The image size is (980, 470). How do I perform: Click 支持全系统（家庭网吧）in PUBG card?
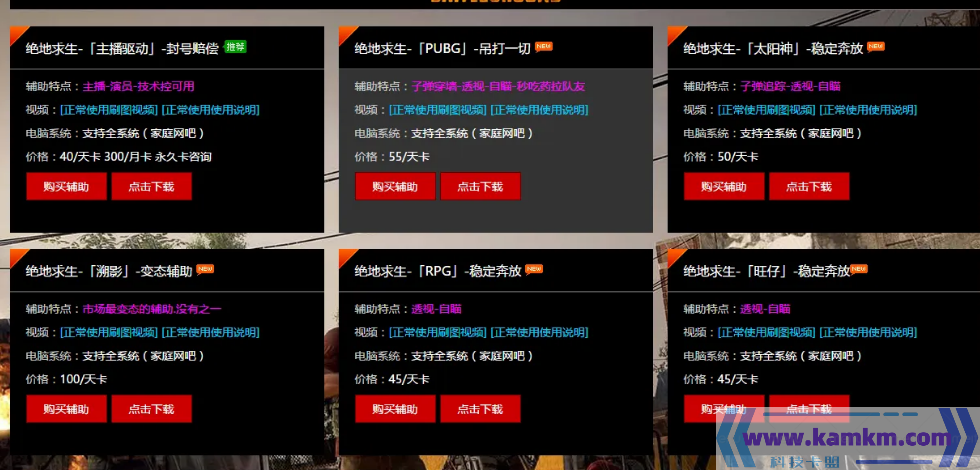click(472, 133)
